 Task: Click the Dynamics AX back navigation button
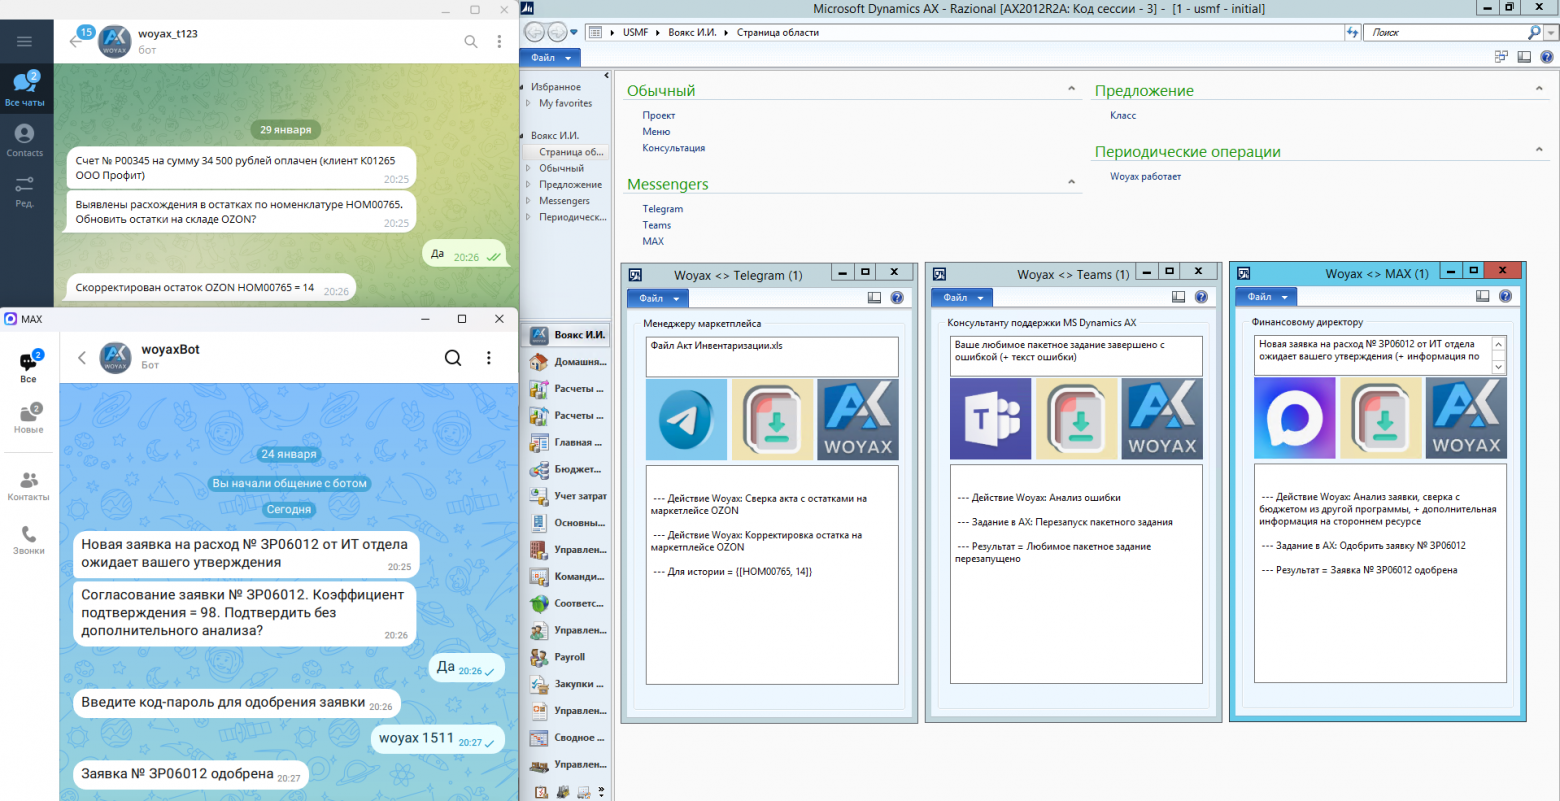click(x=535, y=32)
